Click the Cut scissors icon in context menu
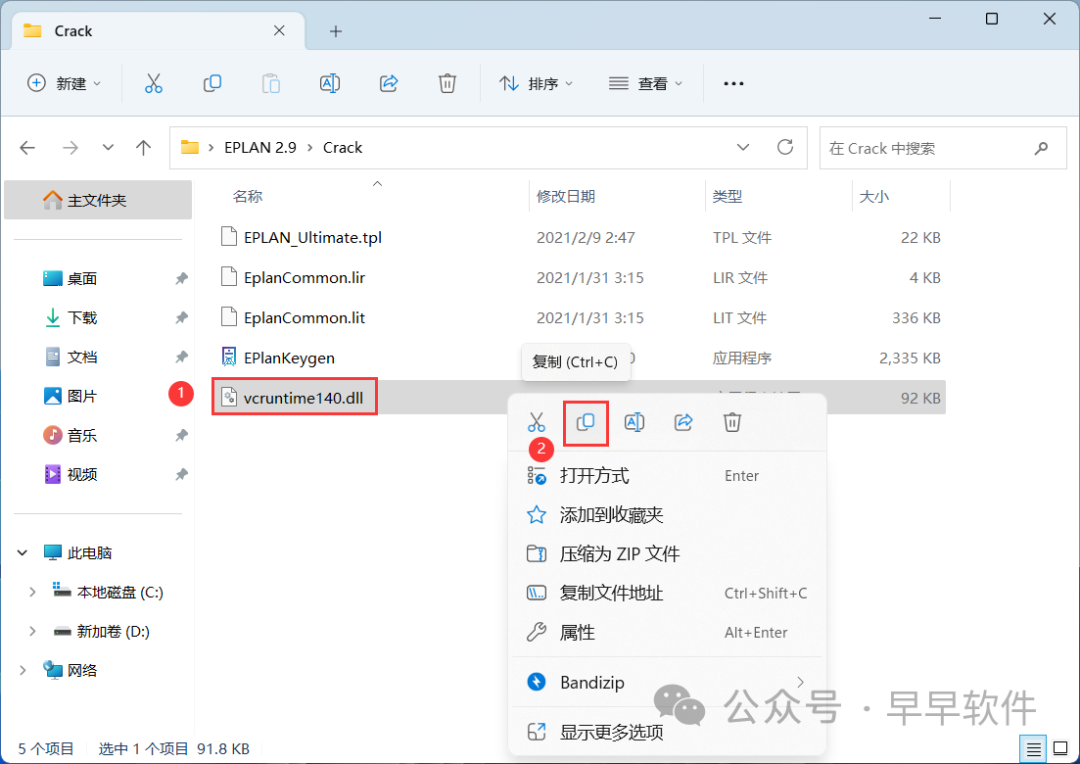The height and width of the screenshot is (764, 1080). 537,422
